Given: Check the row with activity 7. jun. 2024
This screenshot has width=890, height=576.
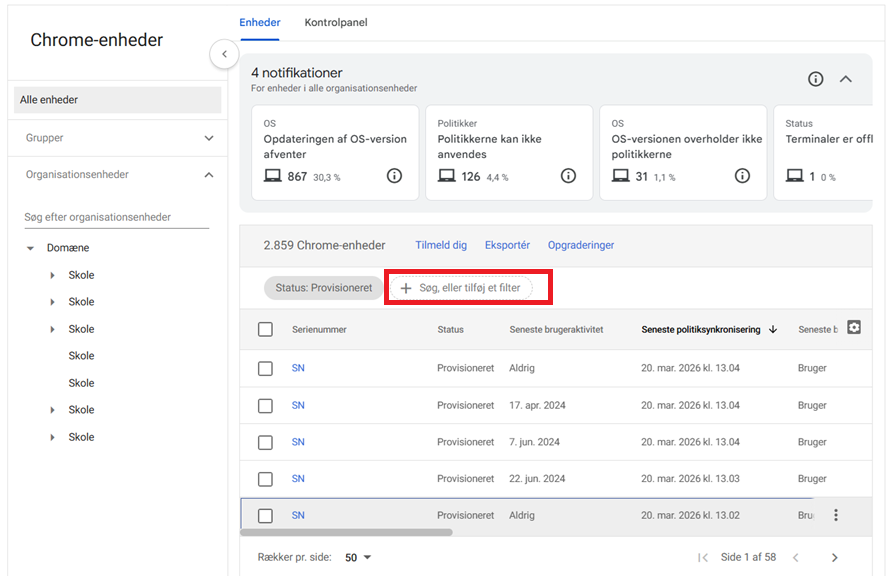Looking at the screenshot, I should tap(265, 442).
